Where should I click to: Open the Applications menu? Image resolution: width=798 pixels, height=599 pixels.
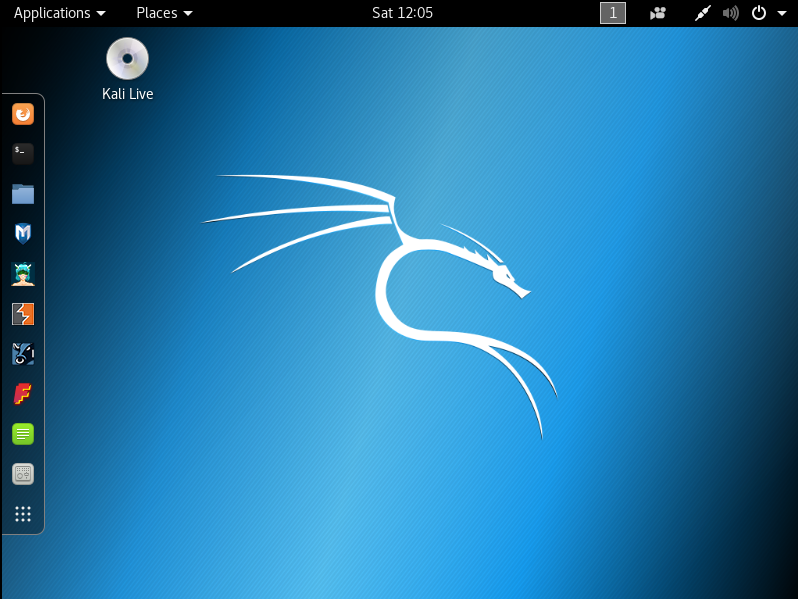(x=60, y=13)
